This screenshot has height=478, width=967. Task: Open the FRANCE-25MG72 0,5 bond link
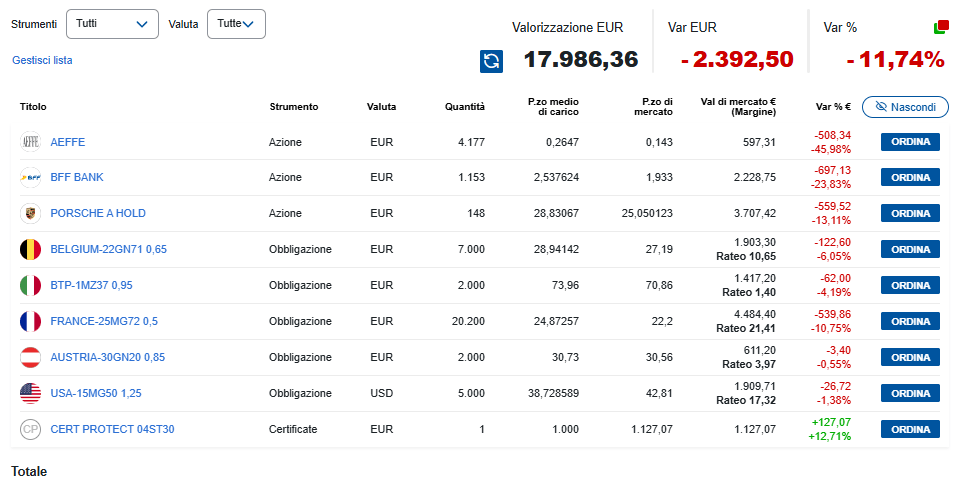[104, 321]
